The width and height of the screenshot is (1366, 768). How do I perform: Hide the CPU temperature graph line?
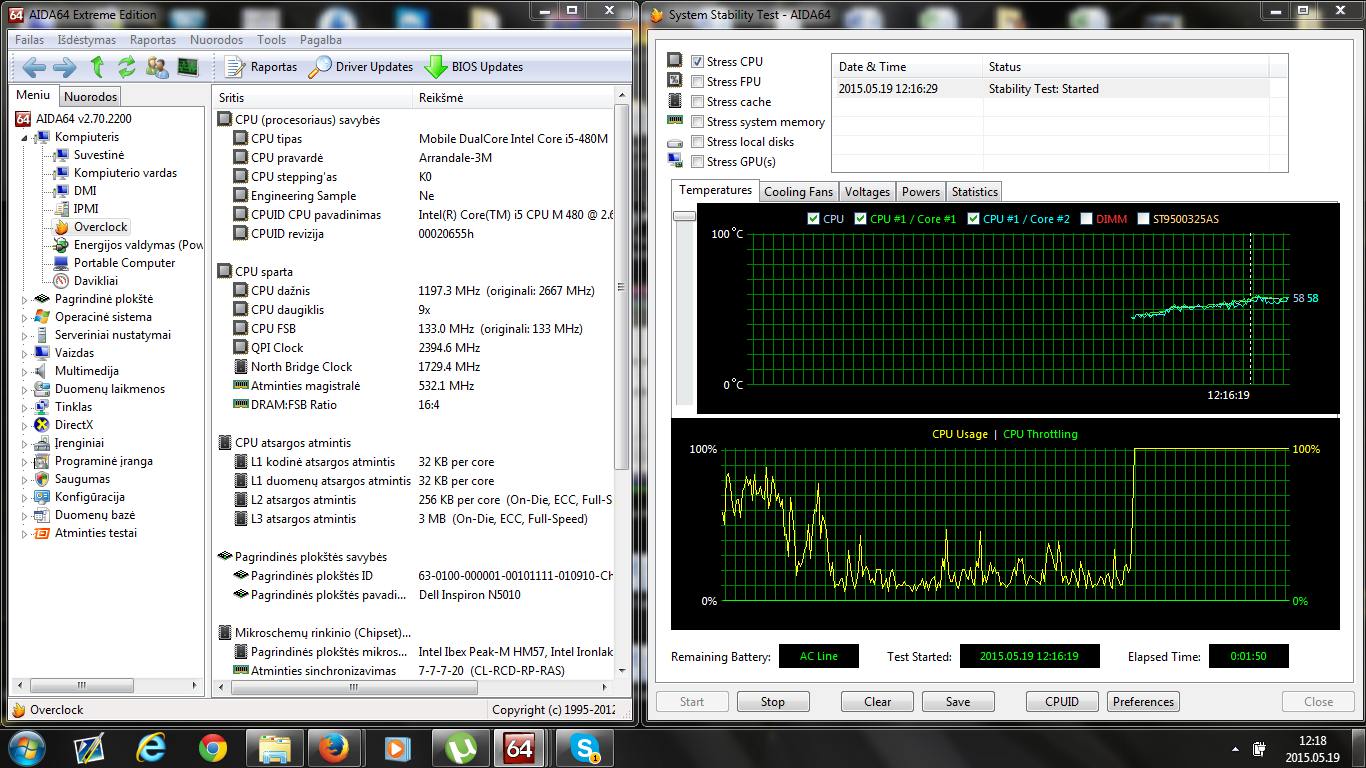tap(813, 219)
